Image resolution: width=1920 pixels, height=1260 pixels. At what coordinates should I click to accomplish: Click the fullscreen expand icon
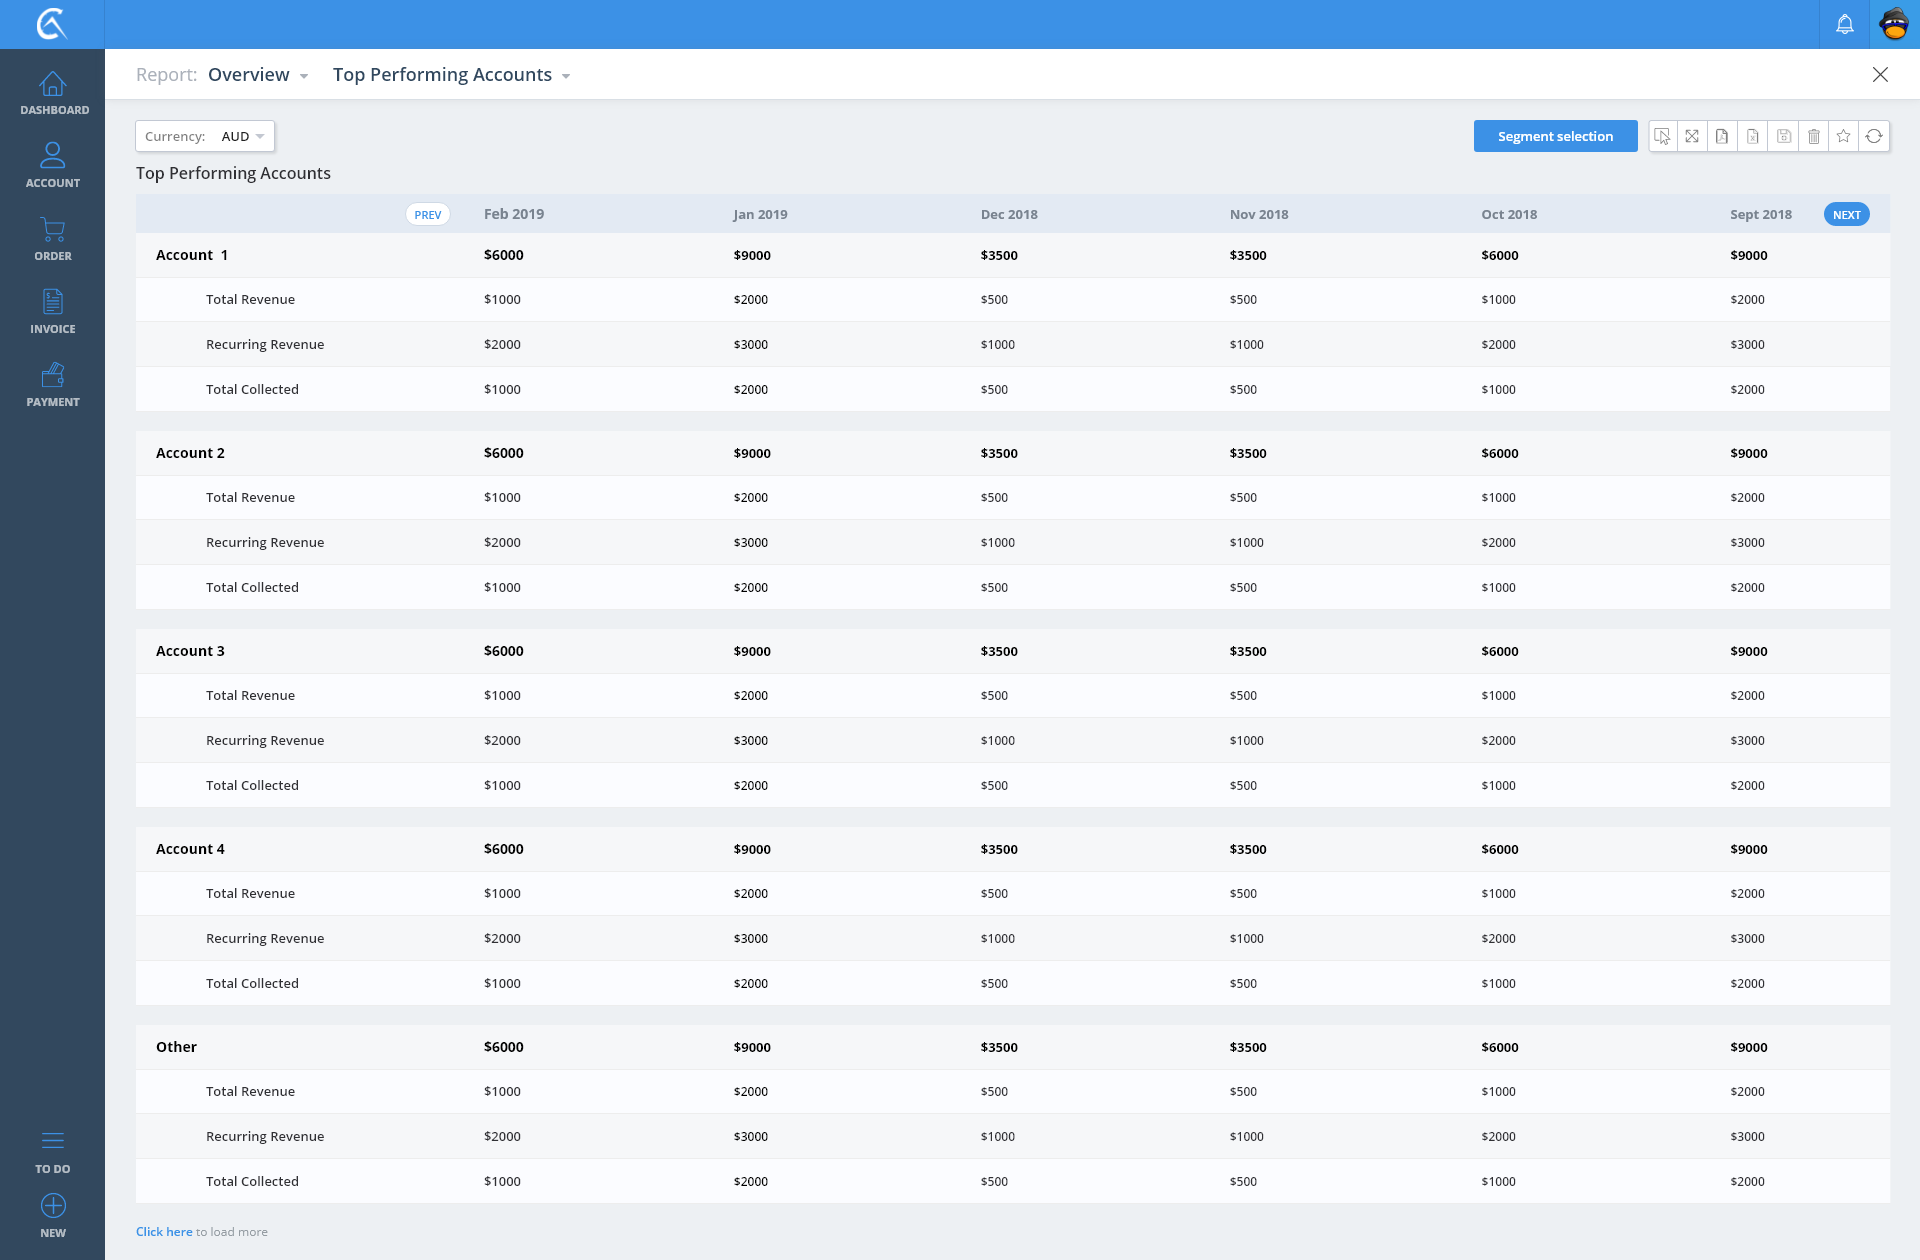click(x=1692, y=136)
